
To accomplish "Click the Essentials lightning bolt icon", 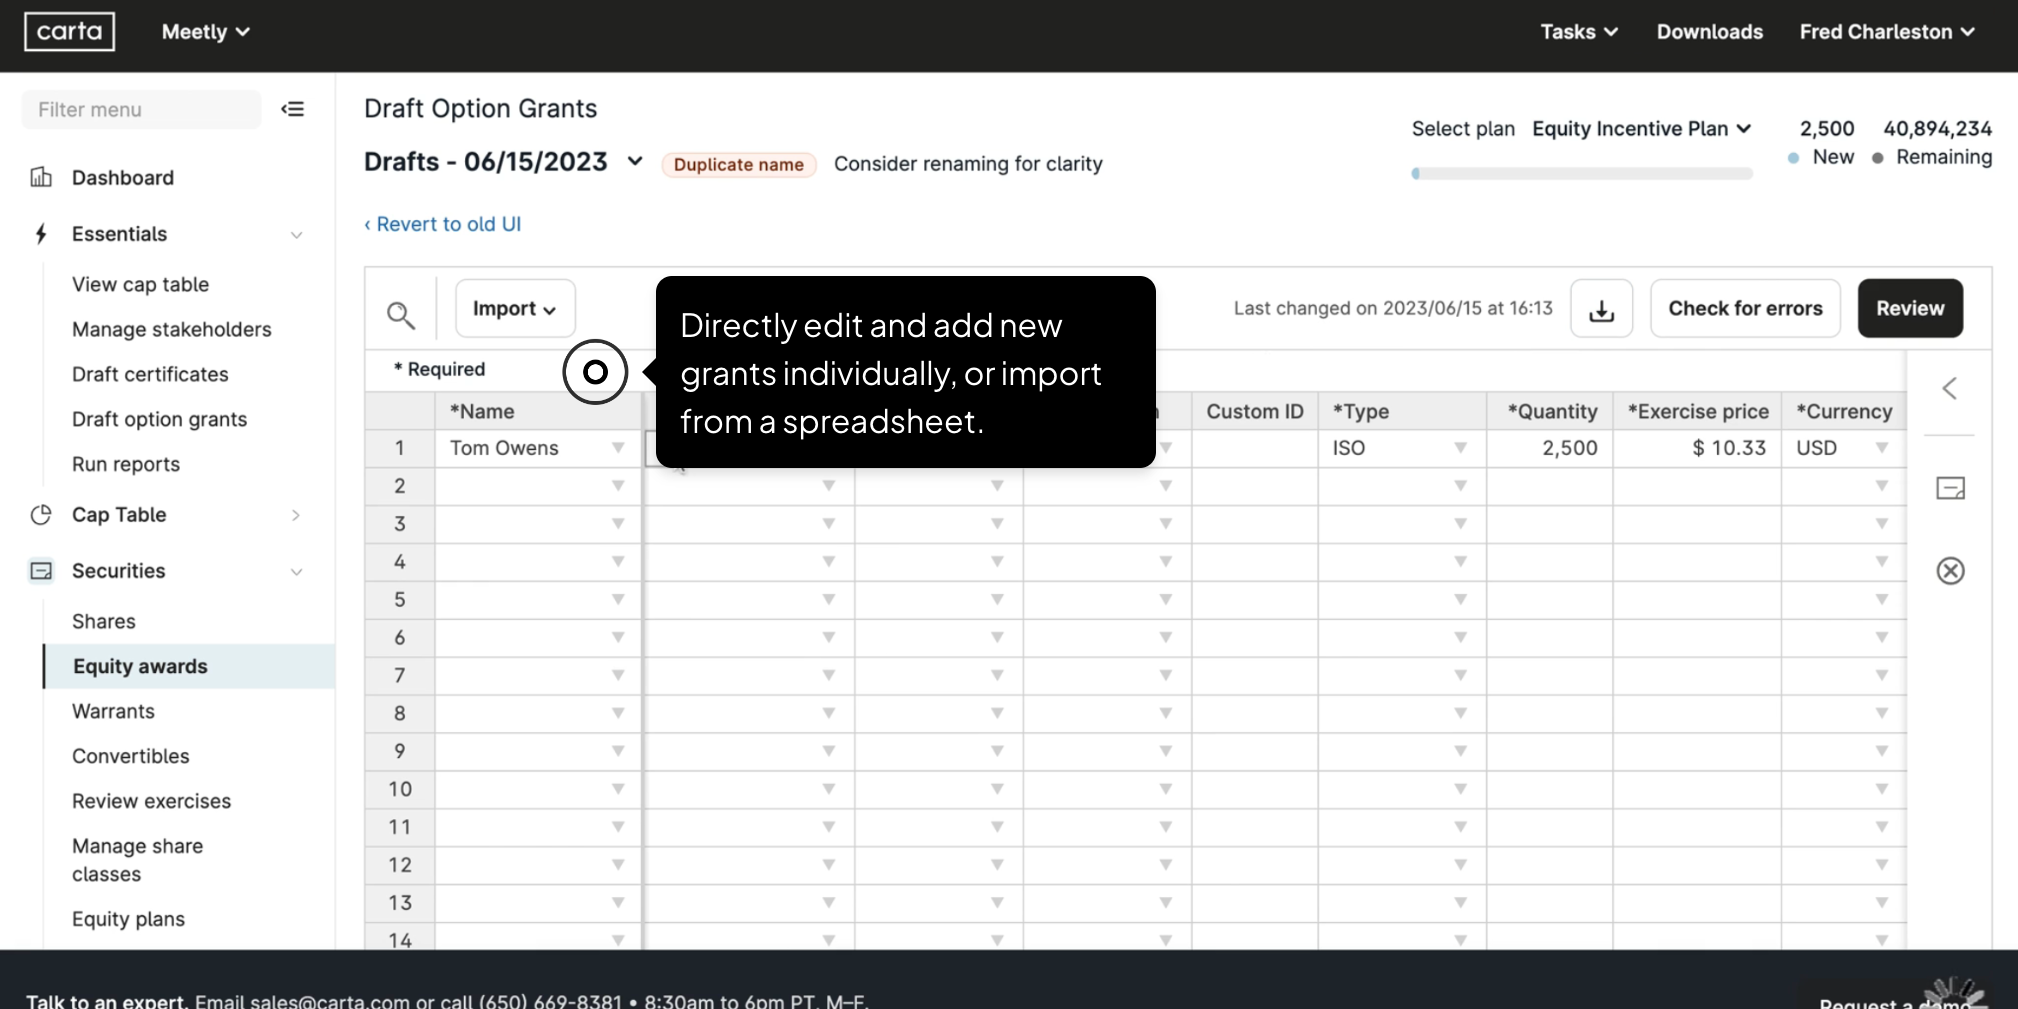I will coord(41,234).
